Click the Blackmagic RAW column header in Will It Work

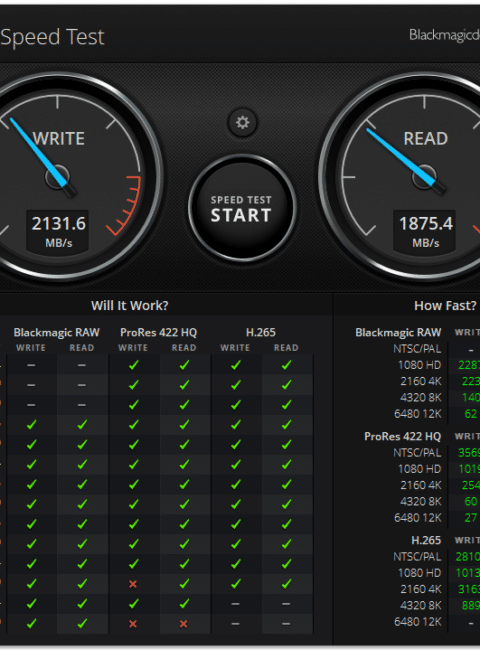pyautogui.click(x=56, y=332)
